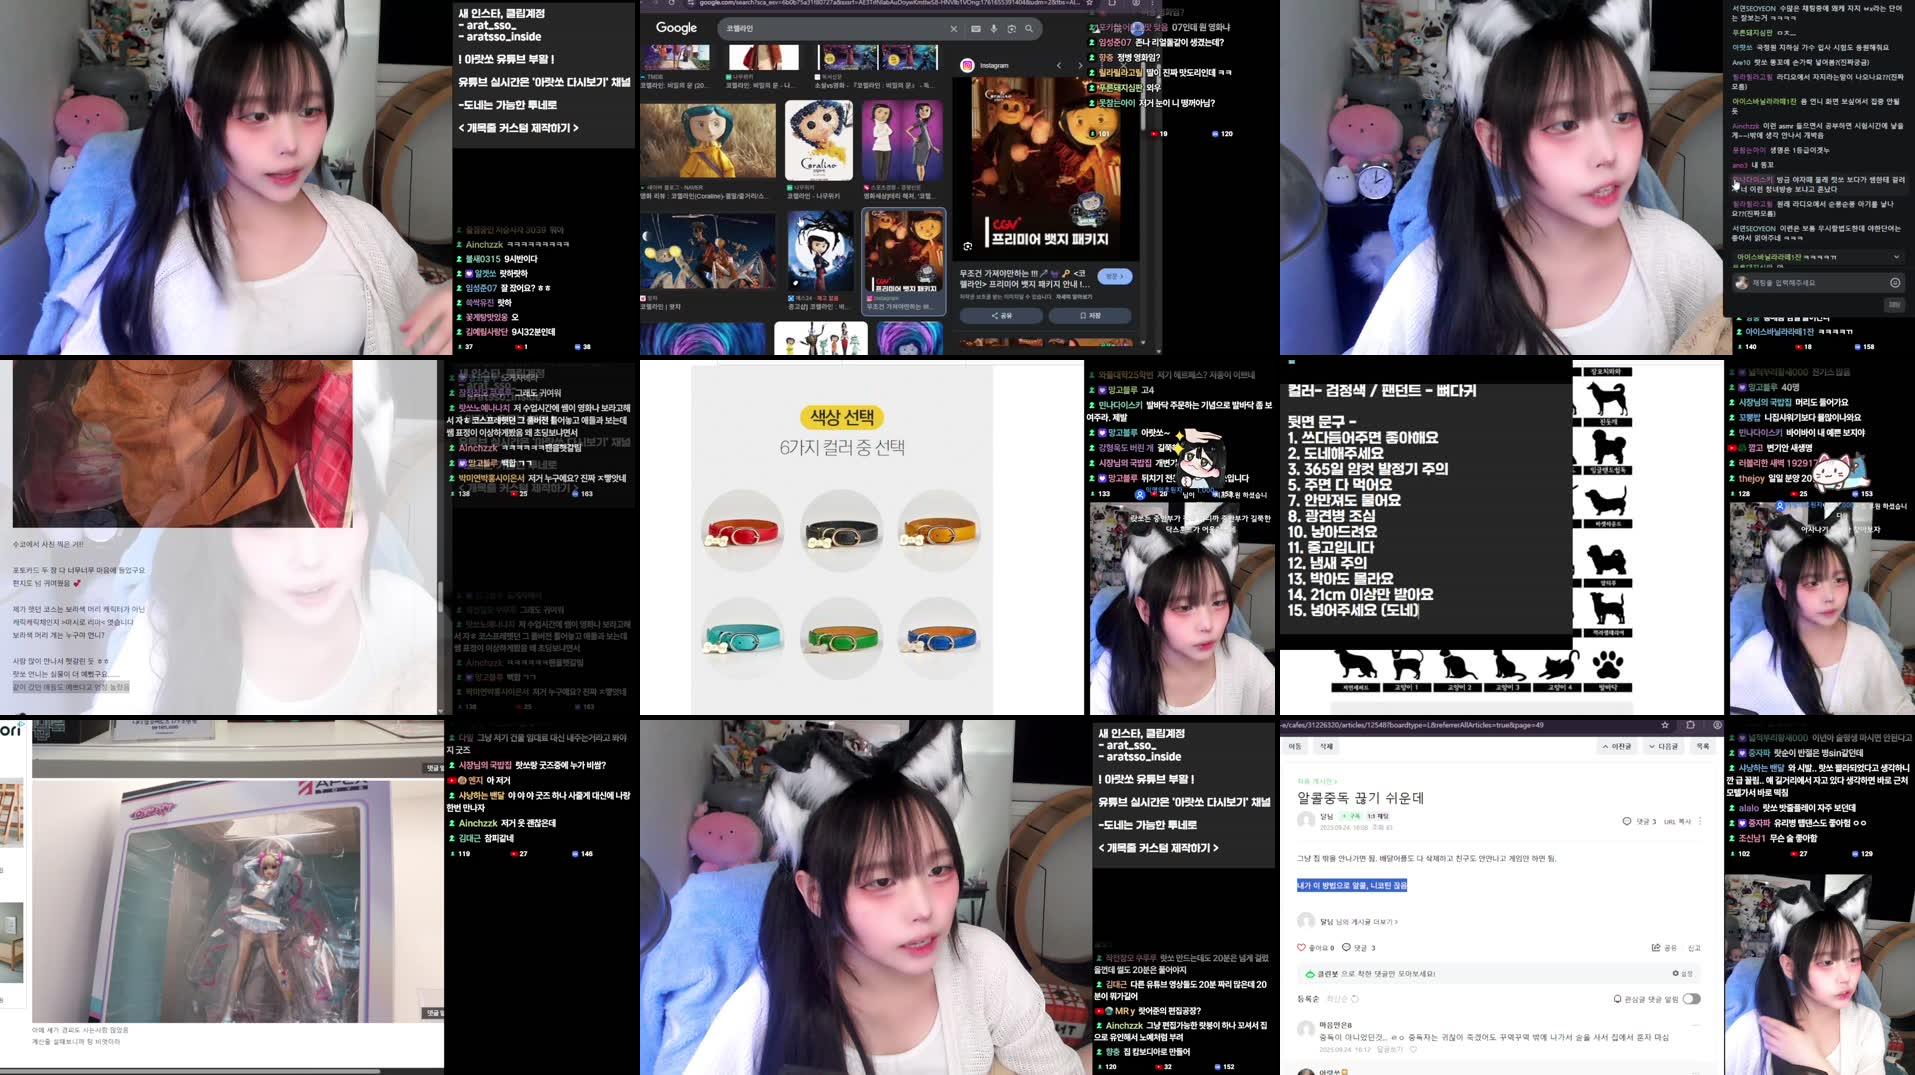Click the keyboard input icon in the search bar
1915x1075 pixels.
(975, 28)
